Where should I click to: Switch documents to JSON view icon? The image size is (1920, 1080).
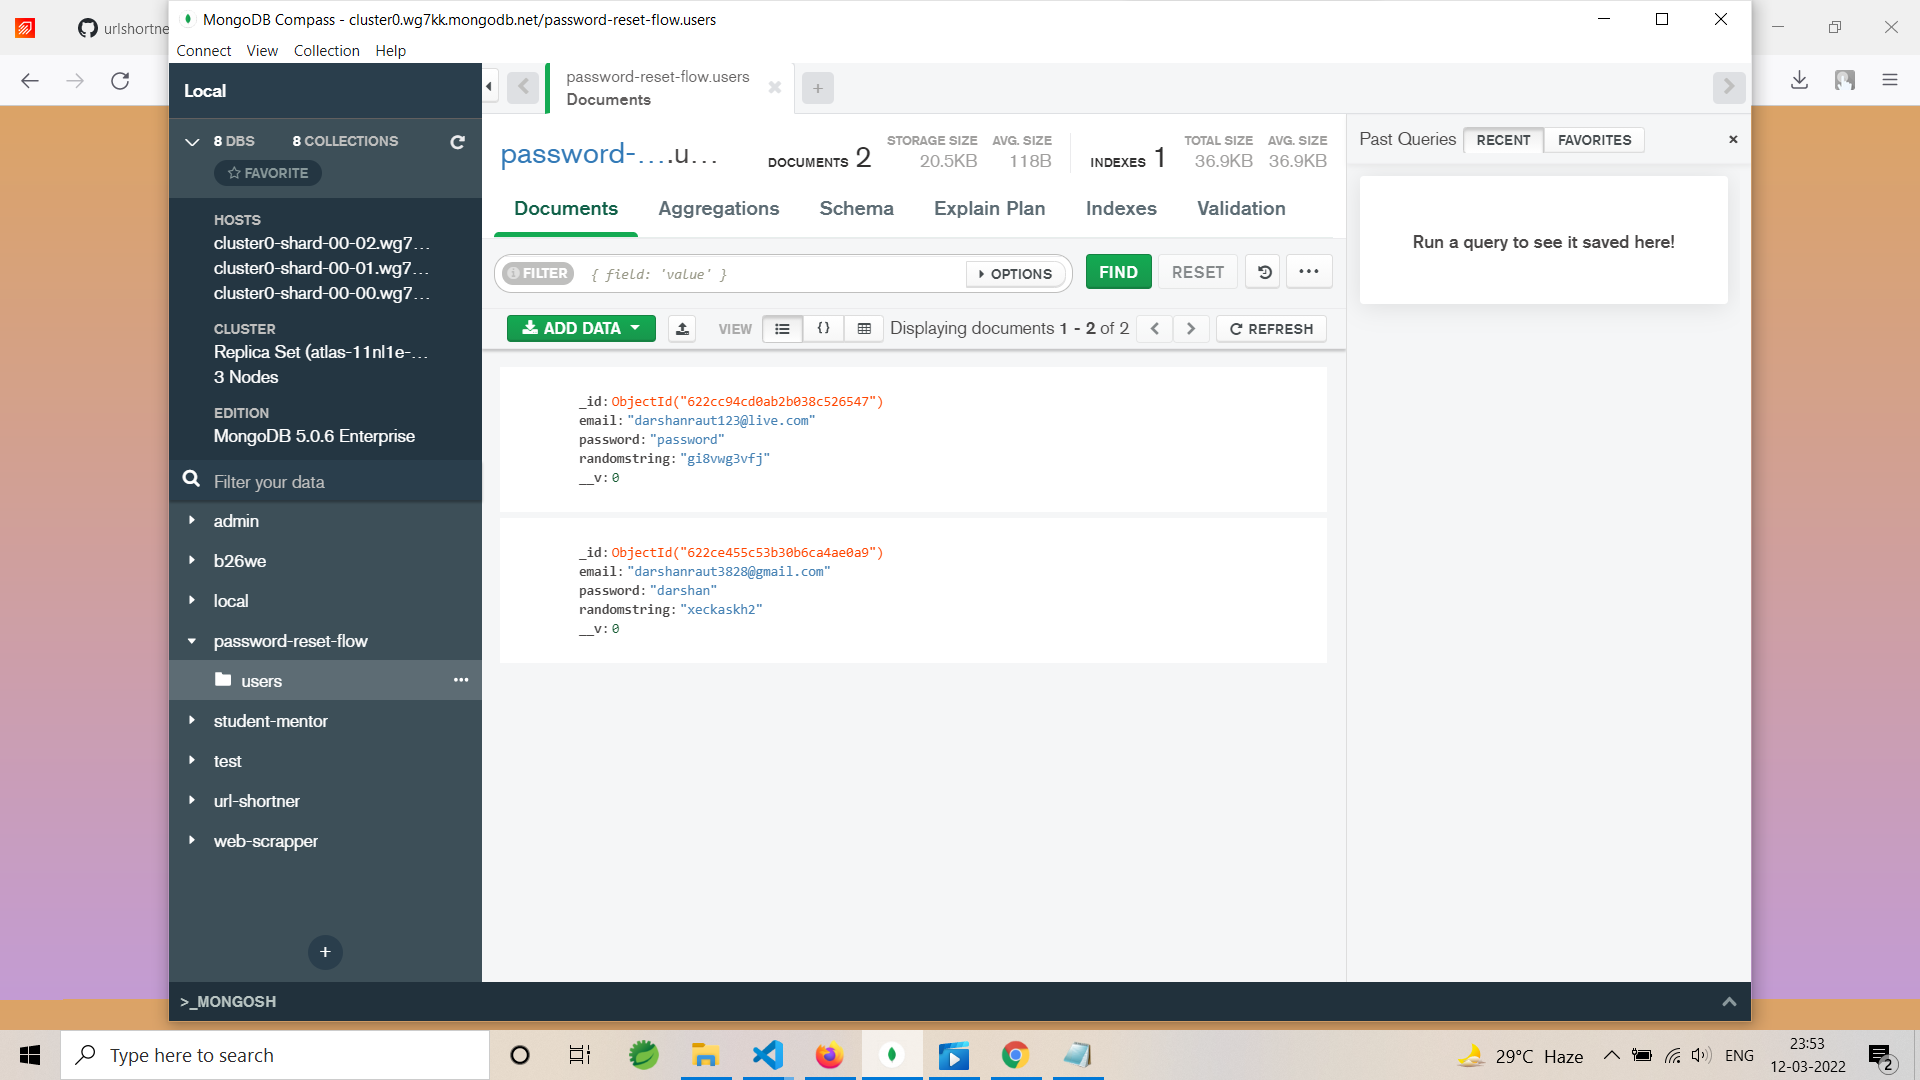tap(823, 328)
